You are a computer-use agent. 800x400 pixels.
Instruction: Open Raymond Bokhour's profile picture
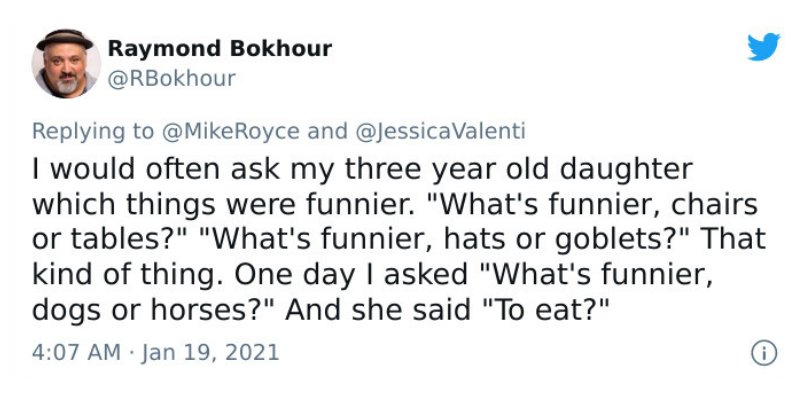tap(65, 63)
